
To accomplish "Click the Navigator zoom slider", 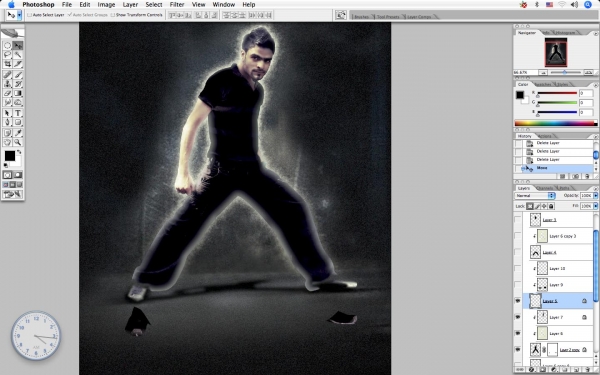I will [x=566, y=72].
